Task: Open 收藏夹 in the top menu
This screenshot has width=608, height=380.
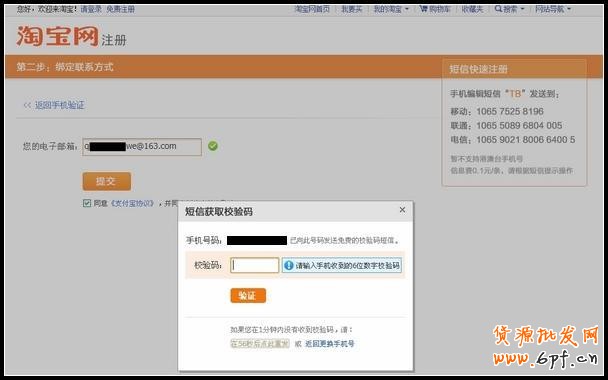Action: [472, 9]
